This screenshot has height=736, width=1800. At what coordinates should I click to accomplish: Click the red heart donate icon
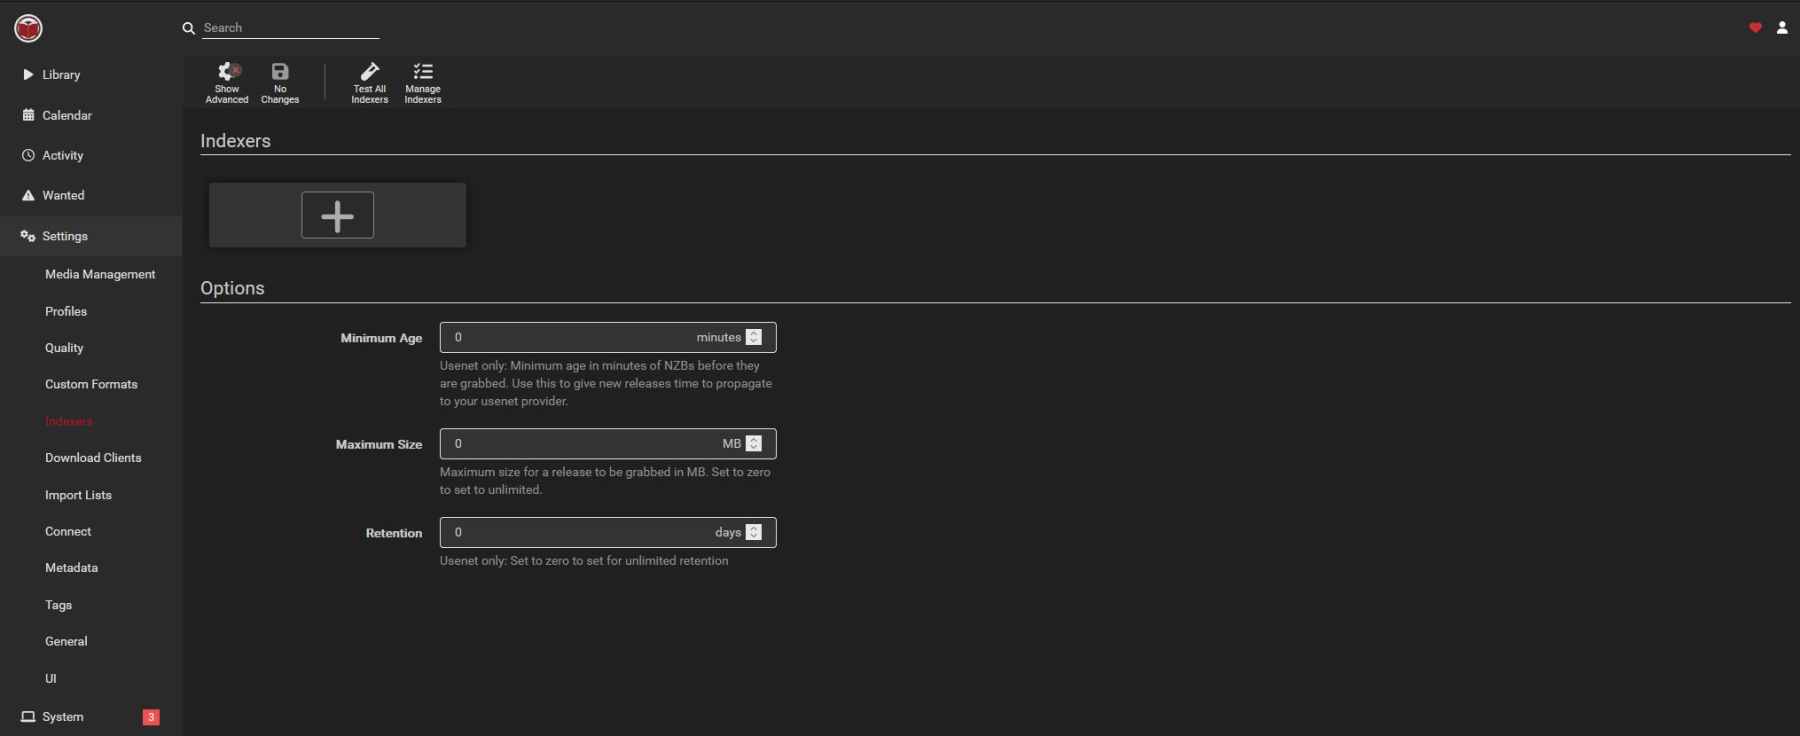click(1755, 28)
